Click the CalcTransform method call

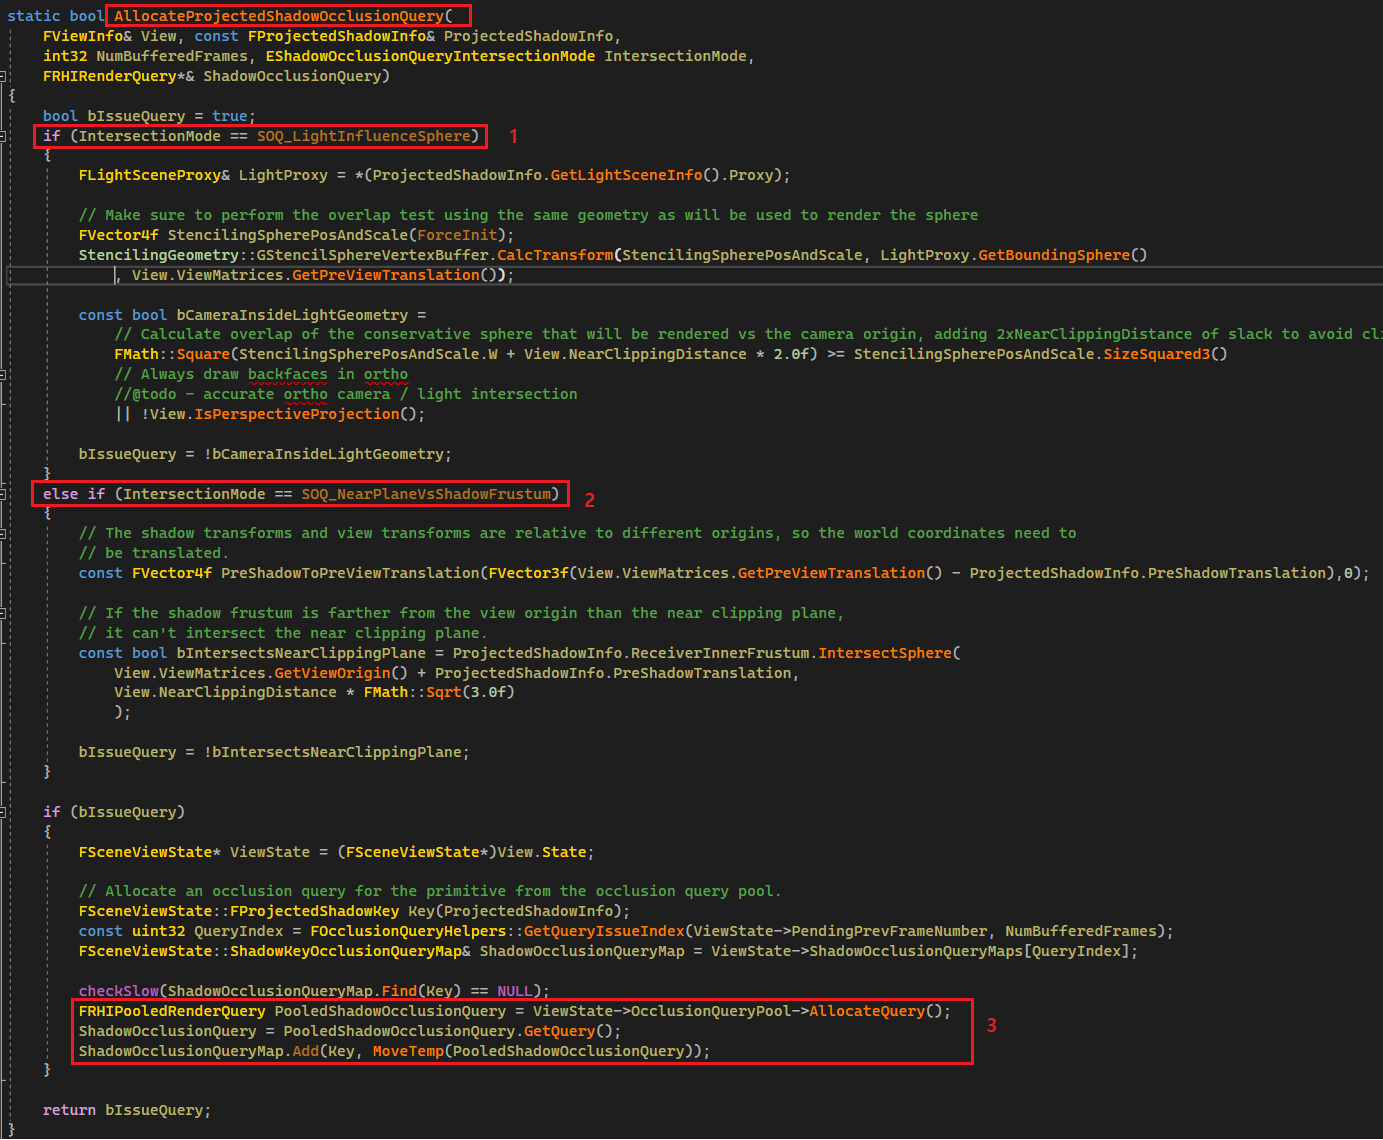coord(555,255)
